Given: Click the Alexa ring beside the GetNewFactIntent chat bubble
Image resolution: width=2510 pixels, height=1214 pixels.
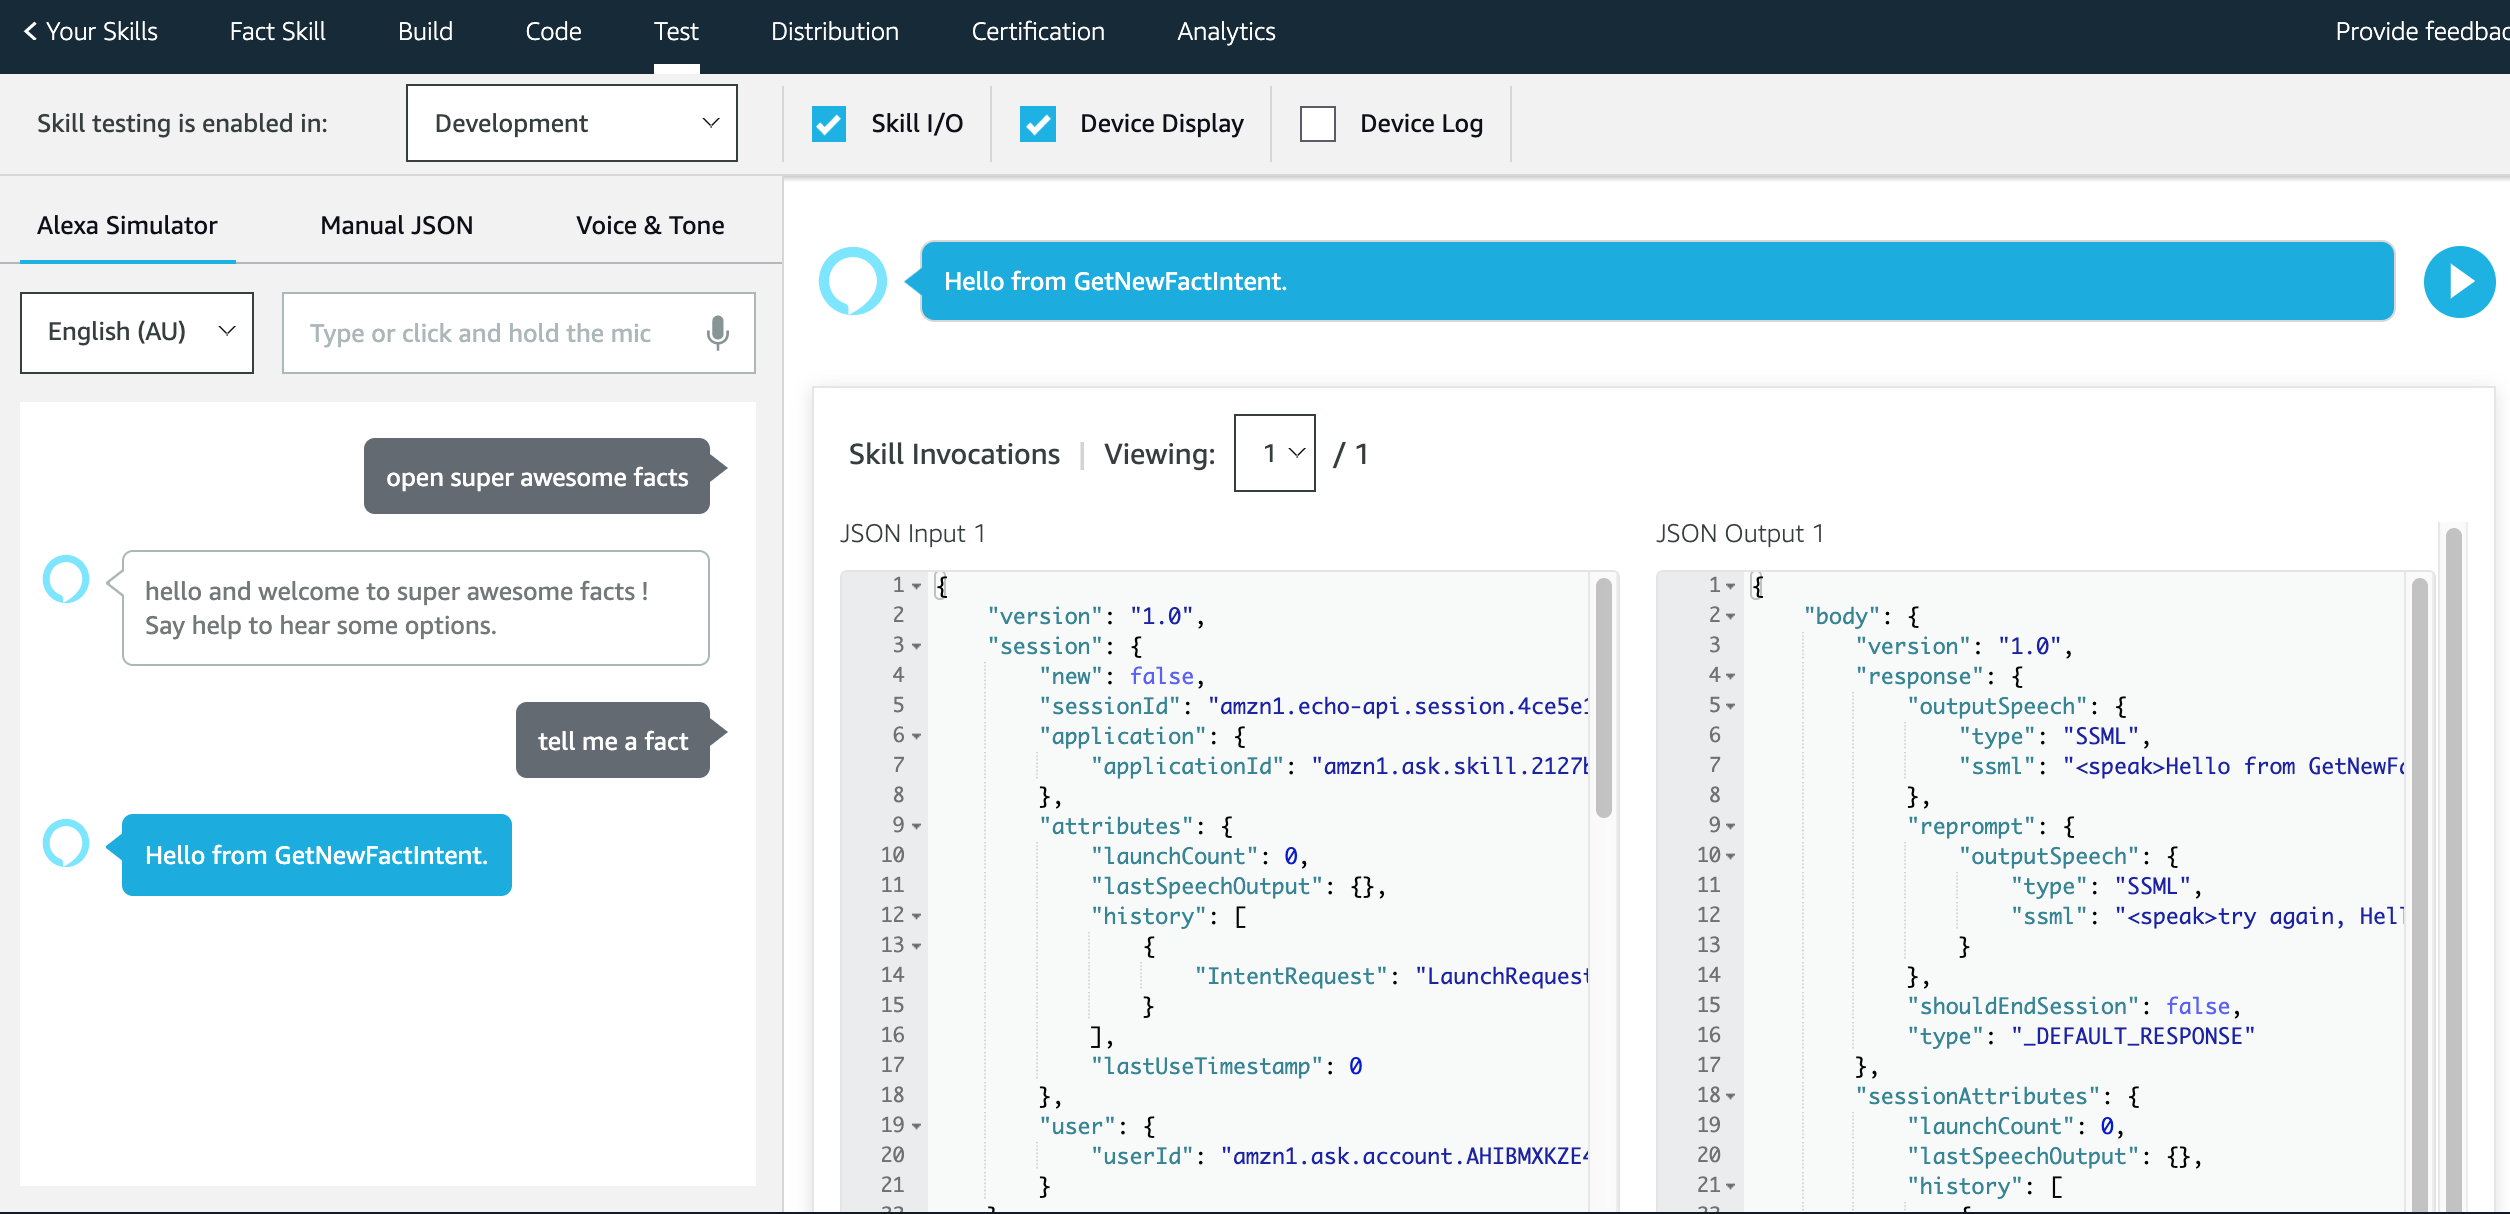Looking at the screenshot, I should (66, 843).
